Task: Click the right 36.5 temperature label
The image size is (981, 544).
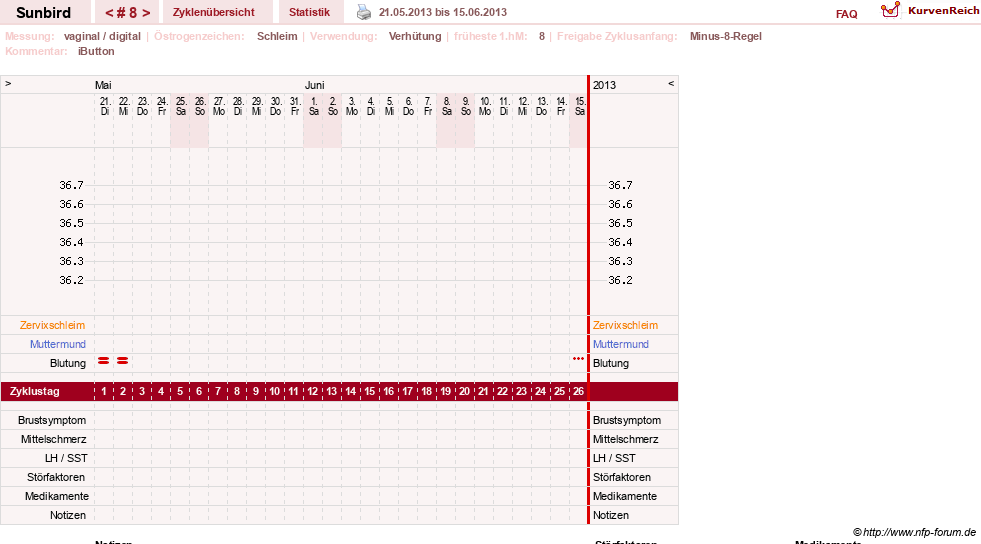Action: pos(620,223)
